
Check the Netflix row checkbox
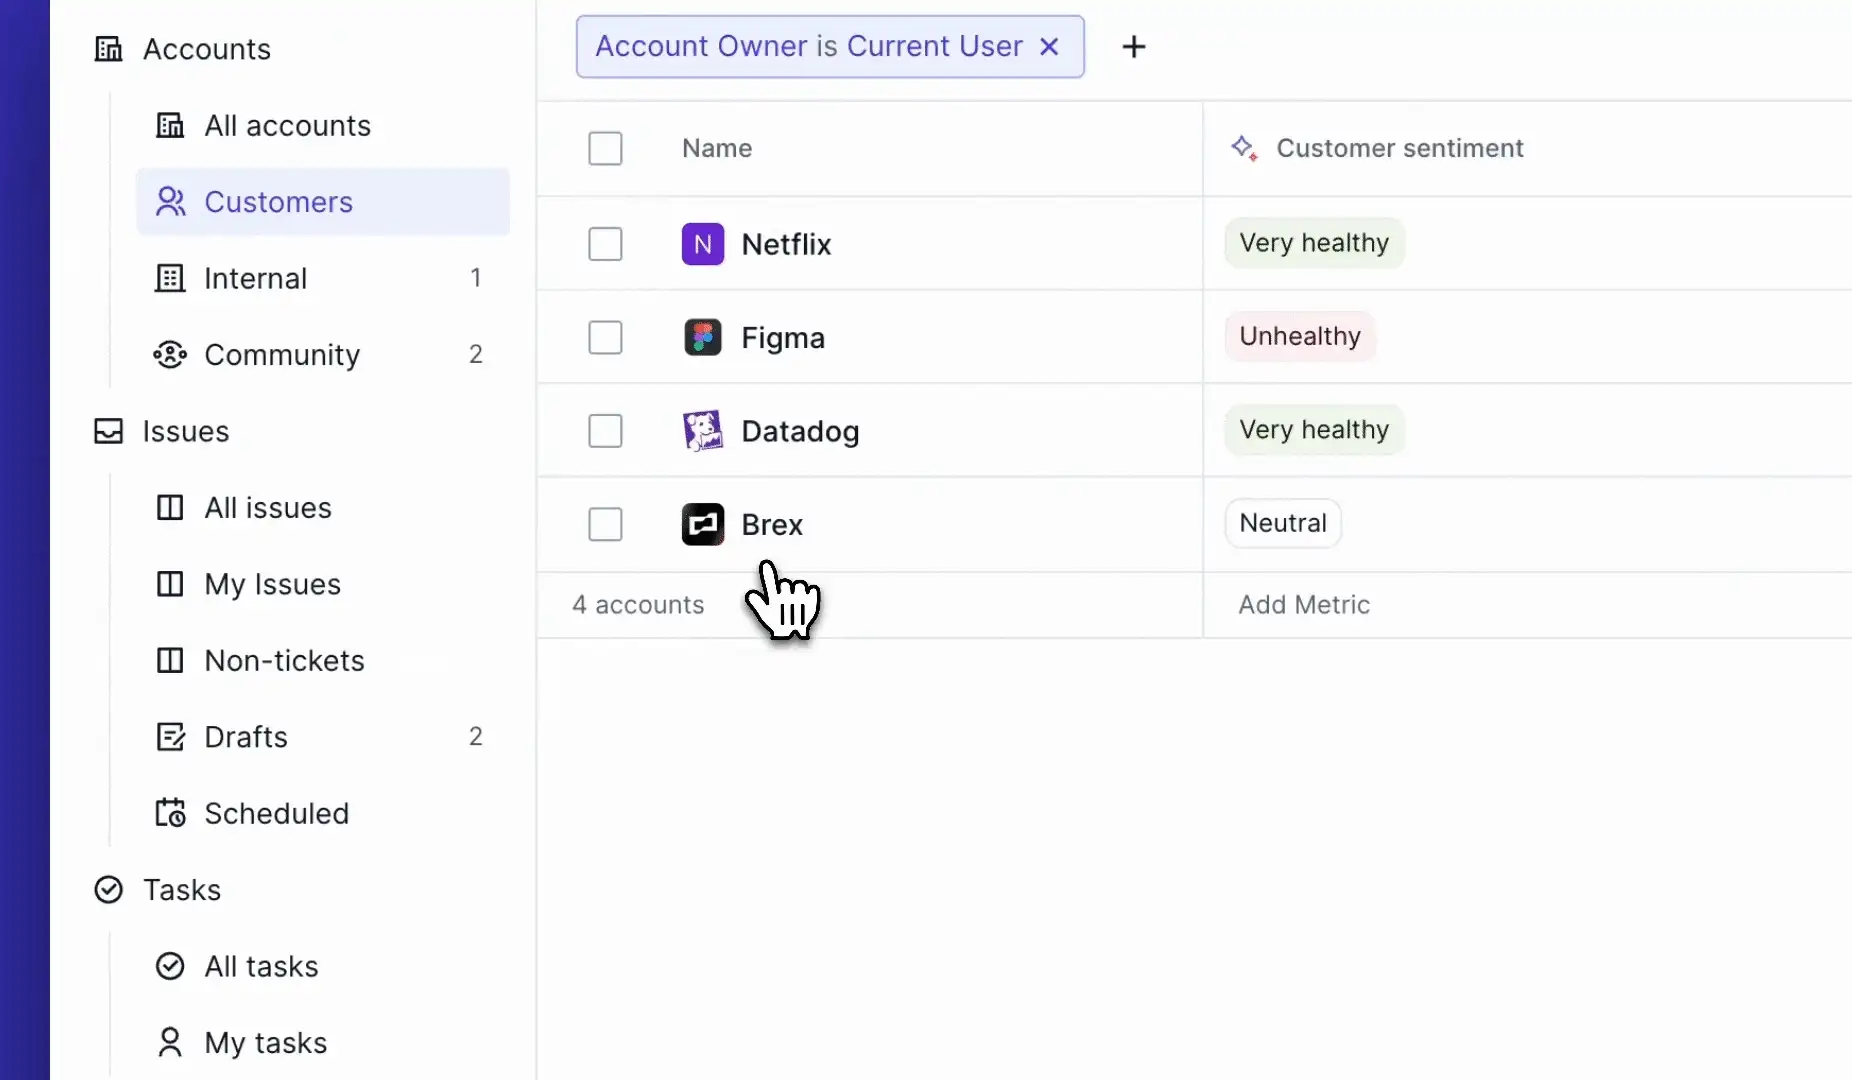pyautogui.click(x=605, y=244)
